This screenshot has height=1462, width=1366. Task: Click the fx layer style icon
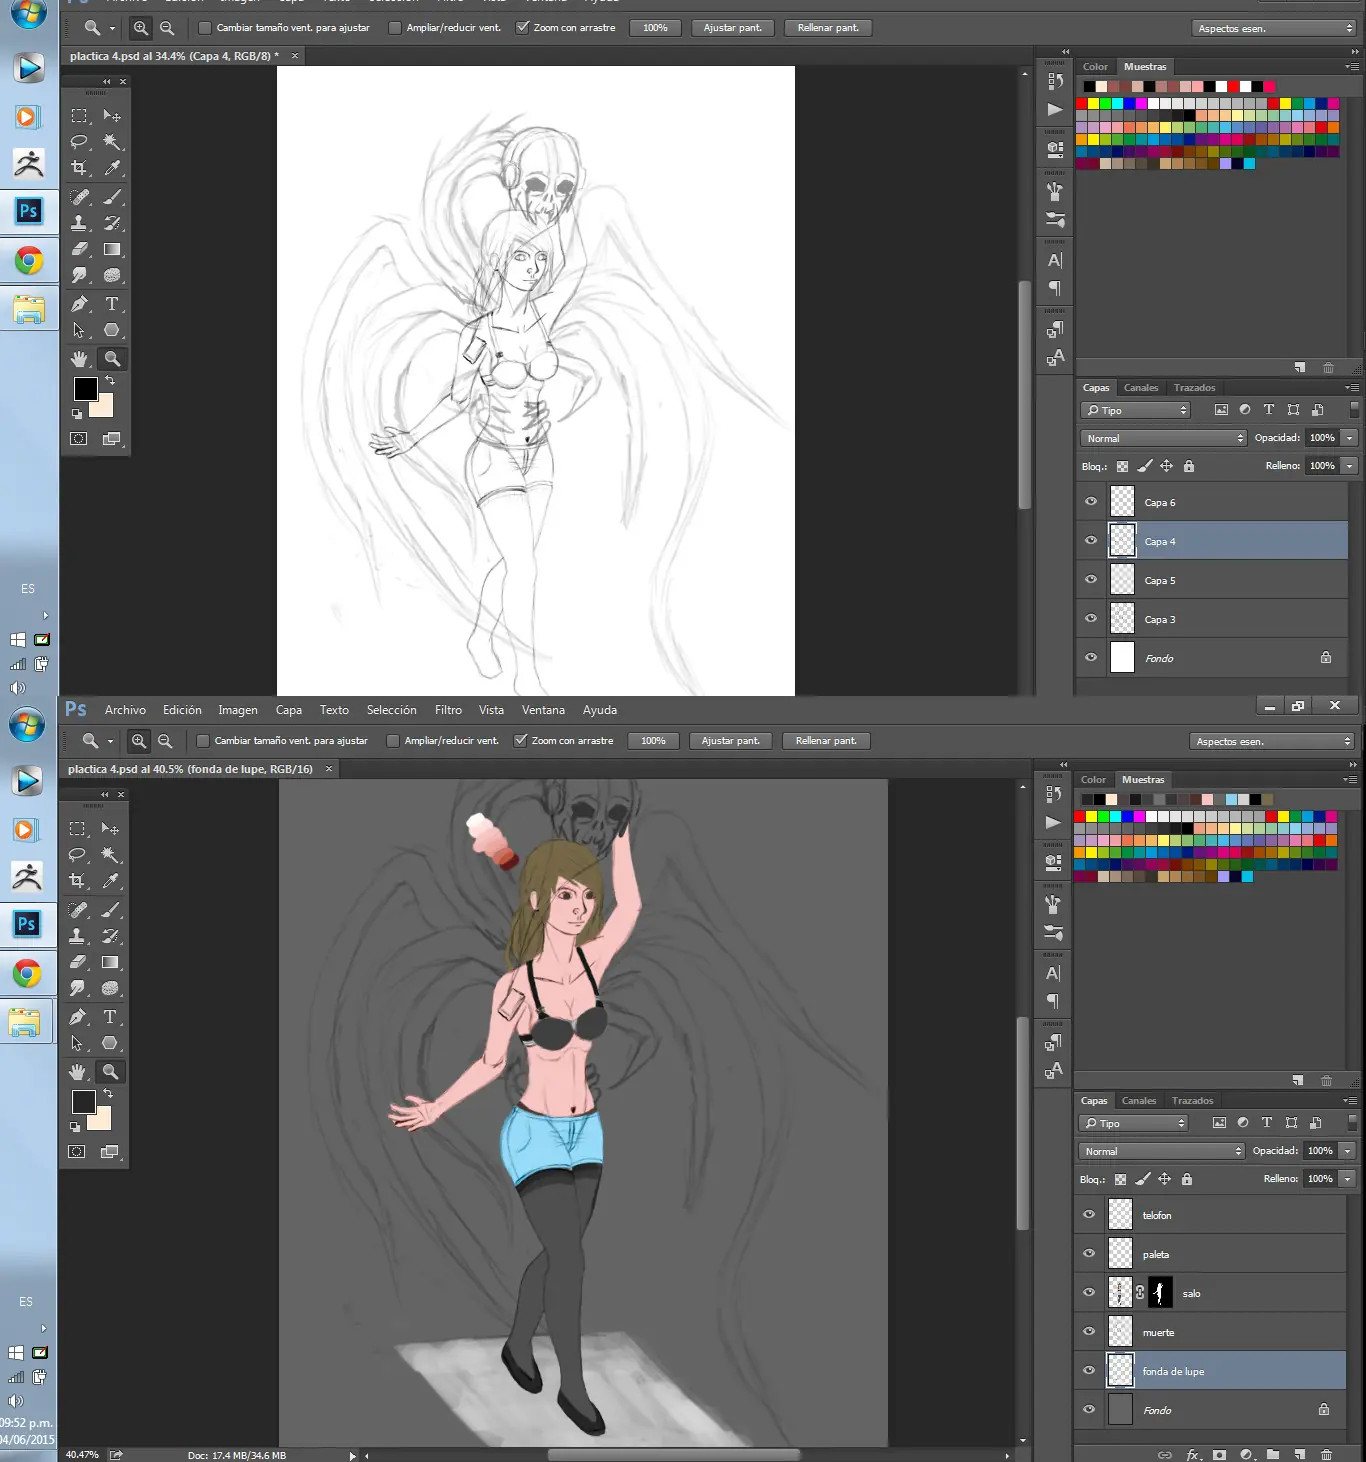(1192, 1455)
